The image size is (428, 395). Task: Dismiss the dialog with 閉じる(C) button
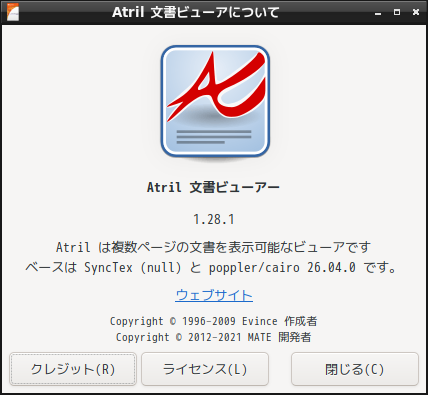[355, 369]
